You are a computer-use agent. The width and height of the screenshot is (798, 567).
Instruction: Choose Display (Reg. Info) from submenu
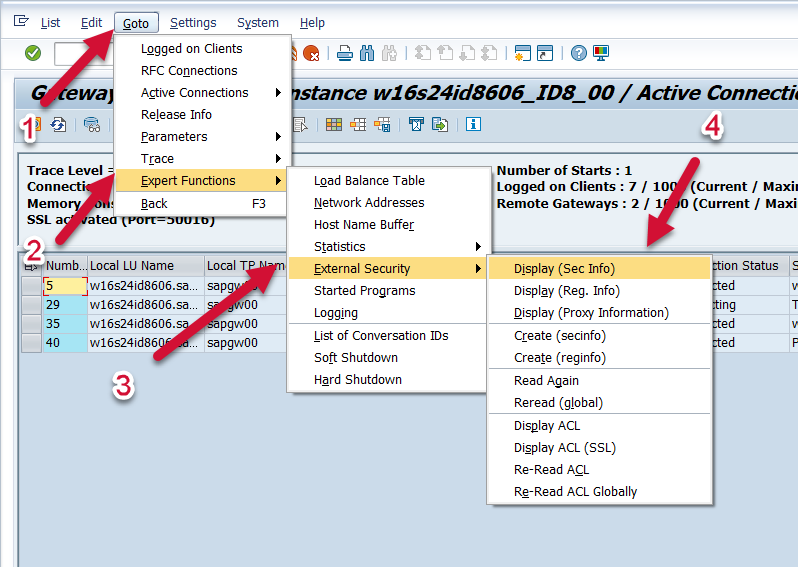coord(567,291)
